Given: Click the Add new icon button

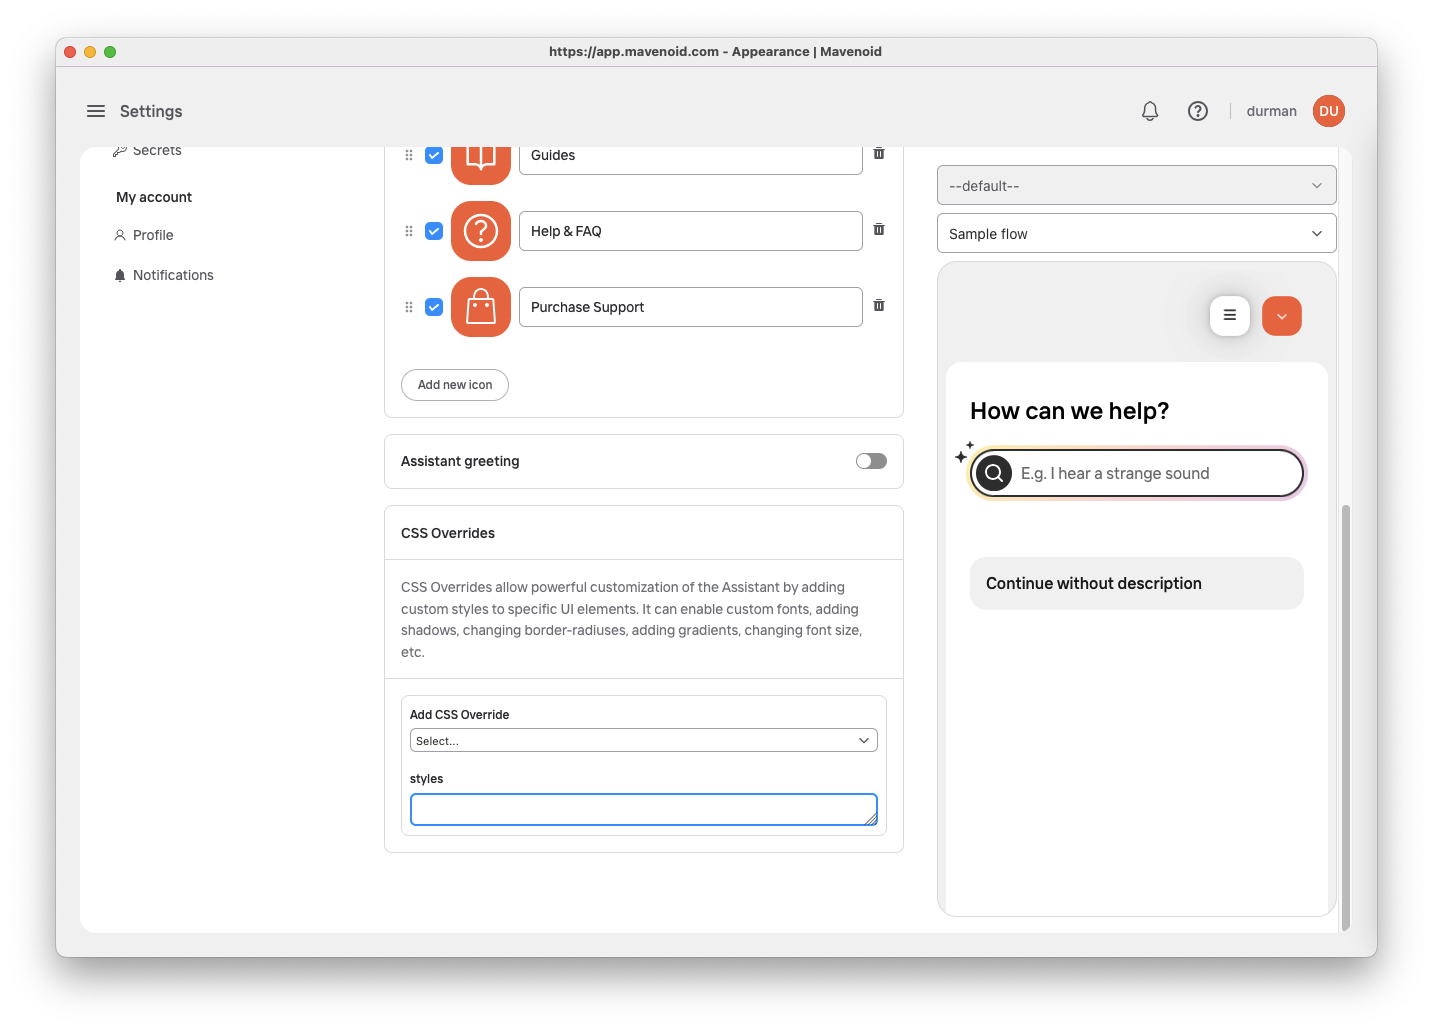Looking at the screenshot, I should (x=455, y=385).
